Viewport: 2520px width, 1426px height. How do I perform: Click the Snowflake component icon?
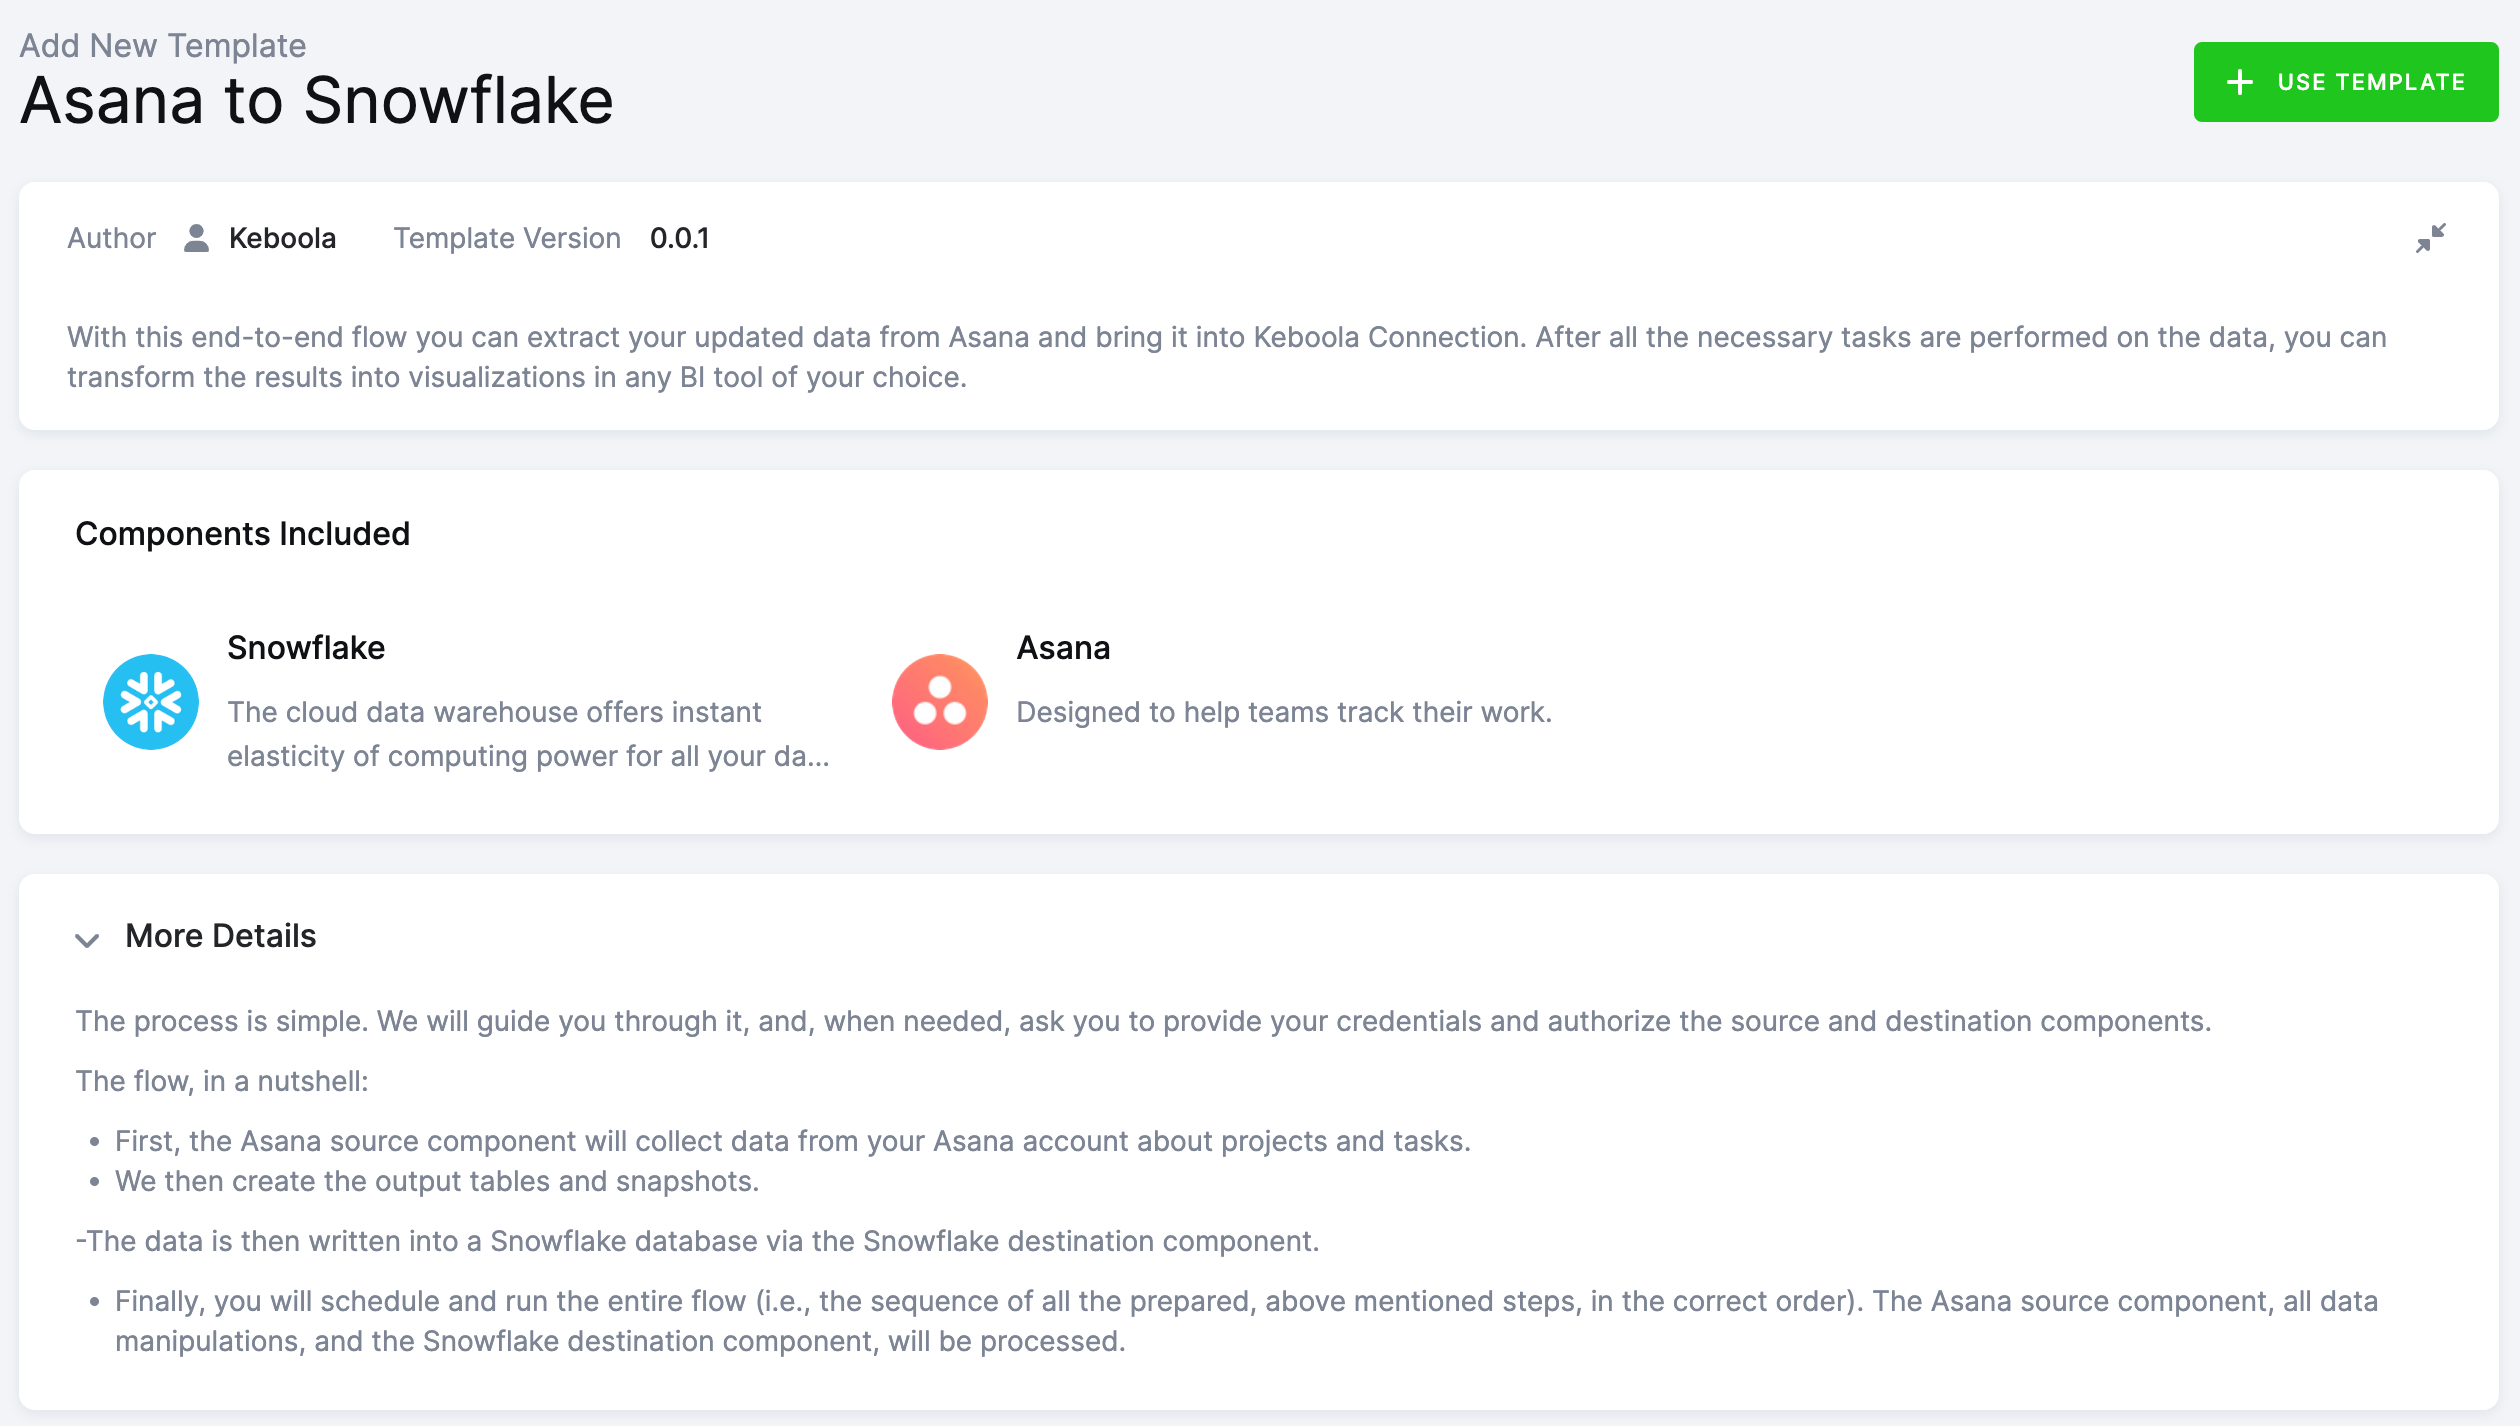tap(151, 702)
